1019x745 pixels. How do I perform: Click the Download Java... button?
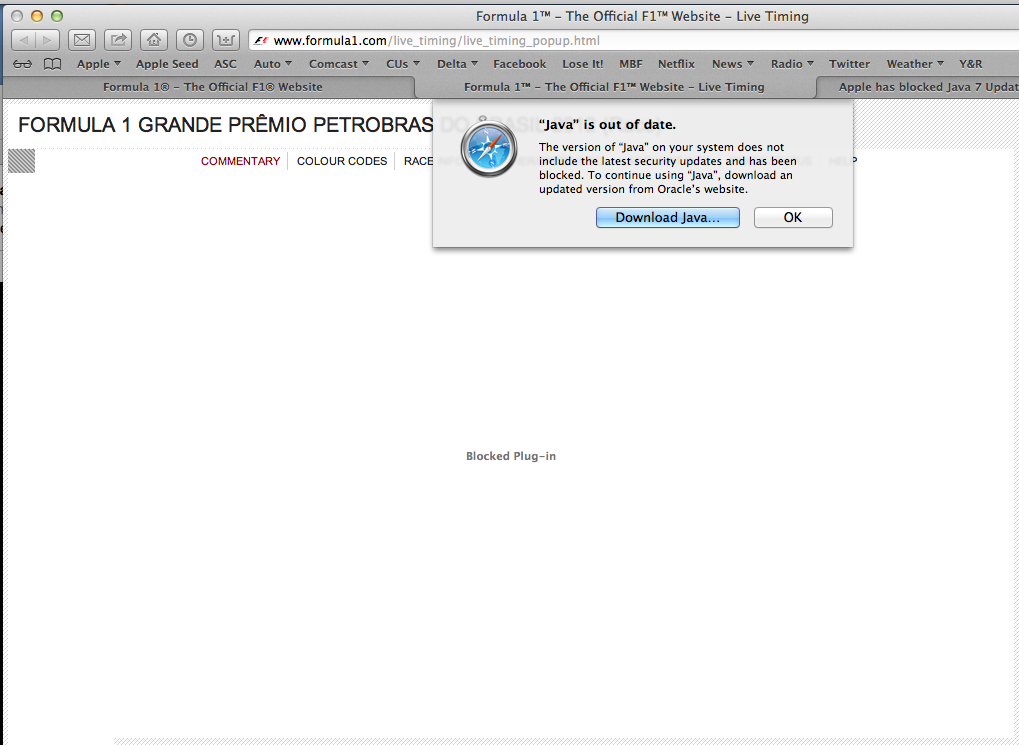667,217
